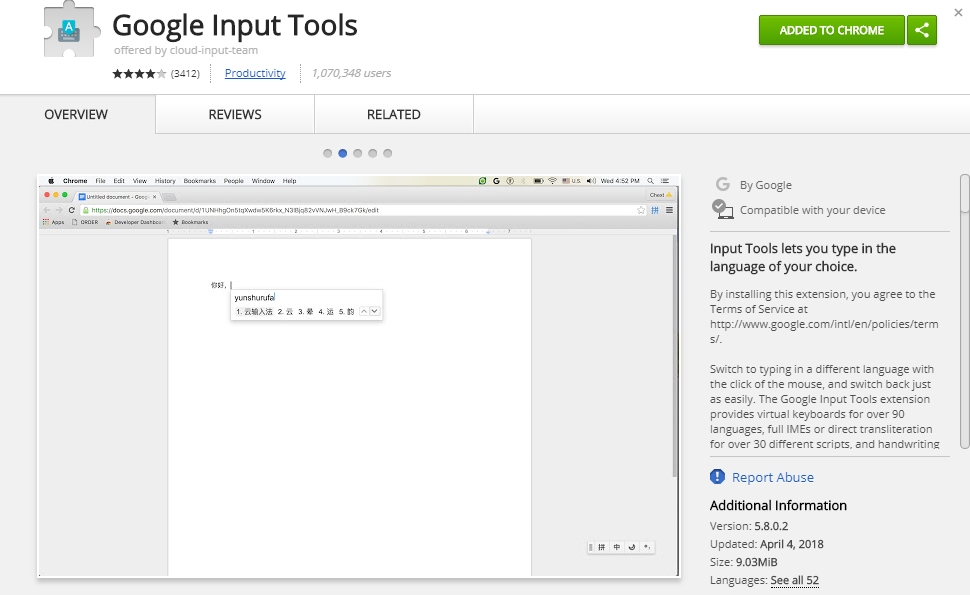Click the Chrome hamburger menu icon
The width and height of the screenshot is (970, 595).
pos(669,210)
